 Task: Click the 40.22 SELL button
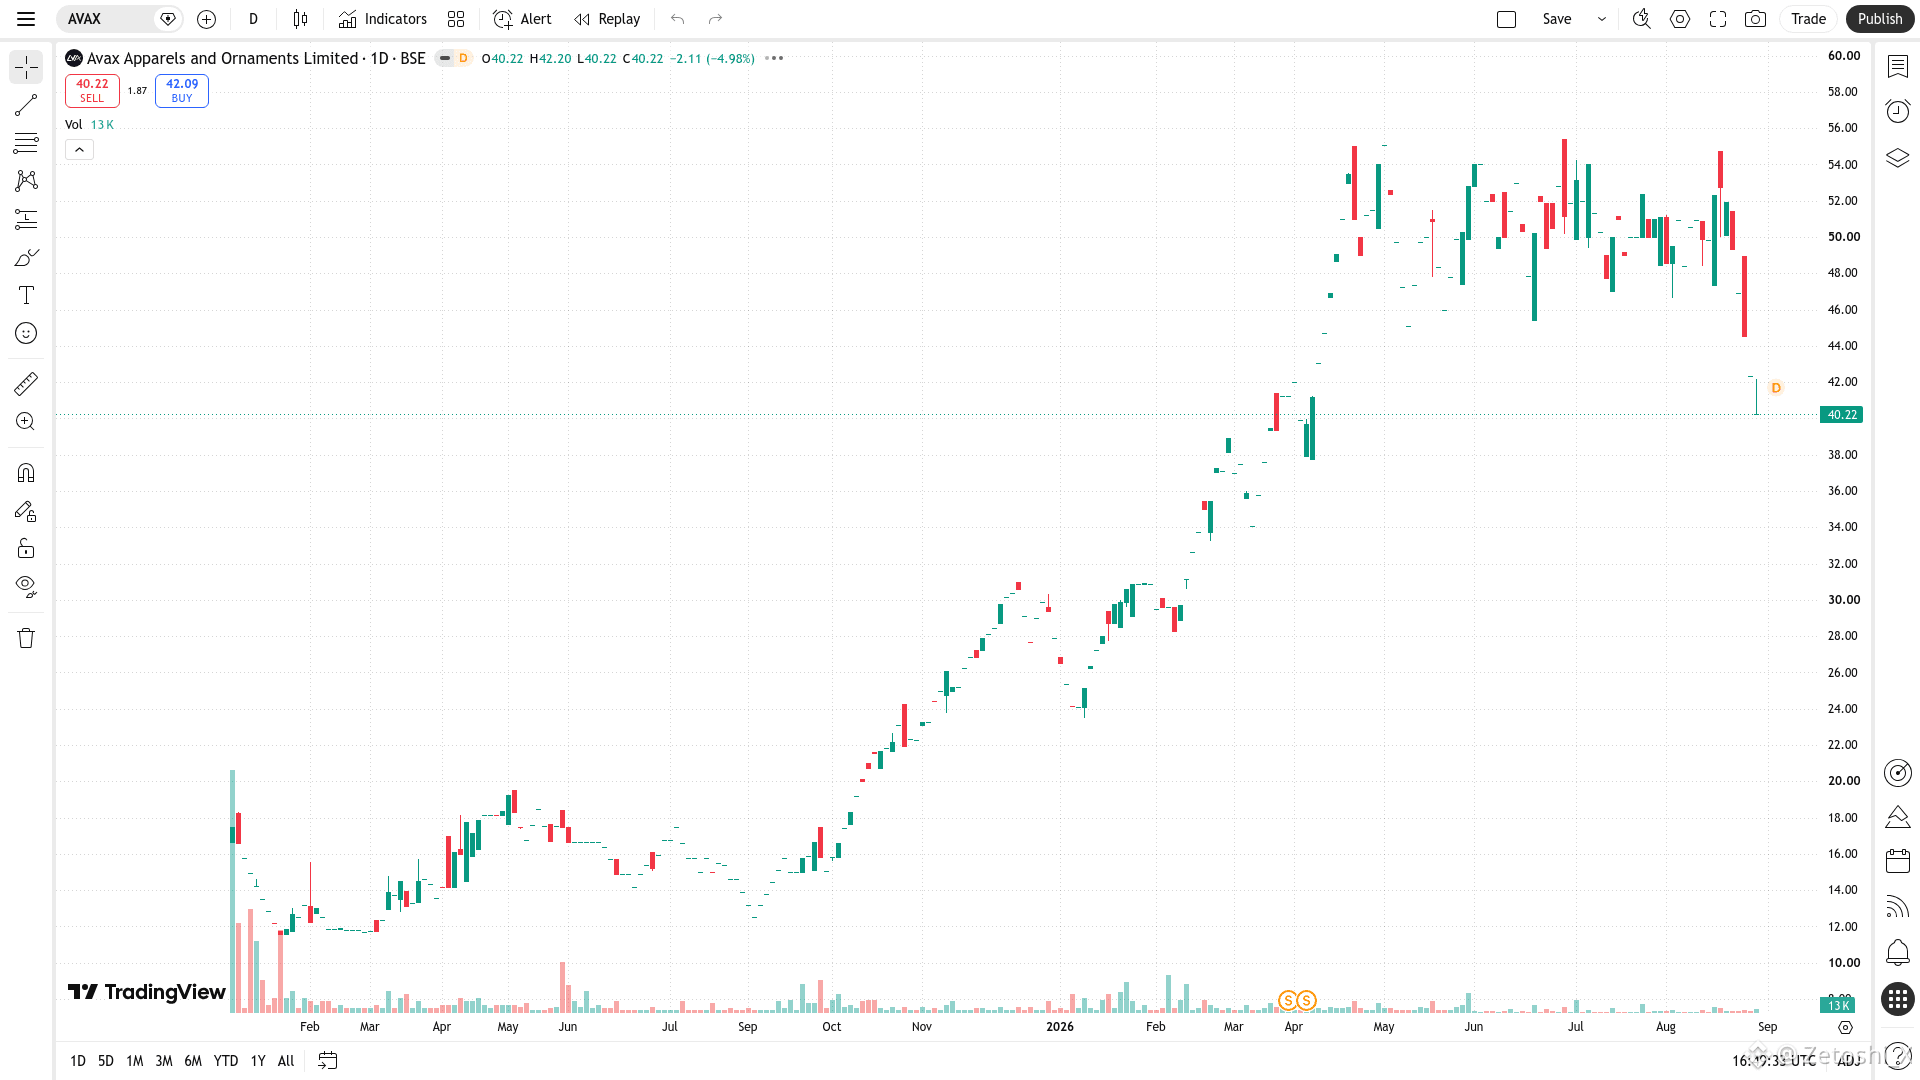coord(92,91)
